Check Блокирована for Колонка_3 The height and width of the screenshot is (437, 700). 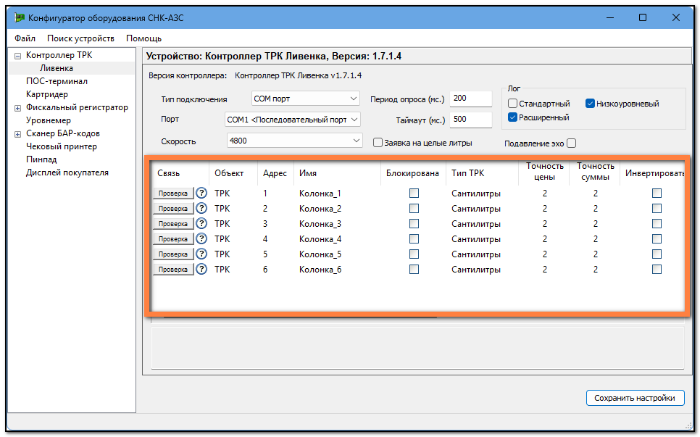pyautogui.click(x=414, y=224)
